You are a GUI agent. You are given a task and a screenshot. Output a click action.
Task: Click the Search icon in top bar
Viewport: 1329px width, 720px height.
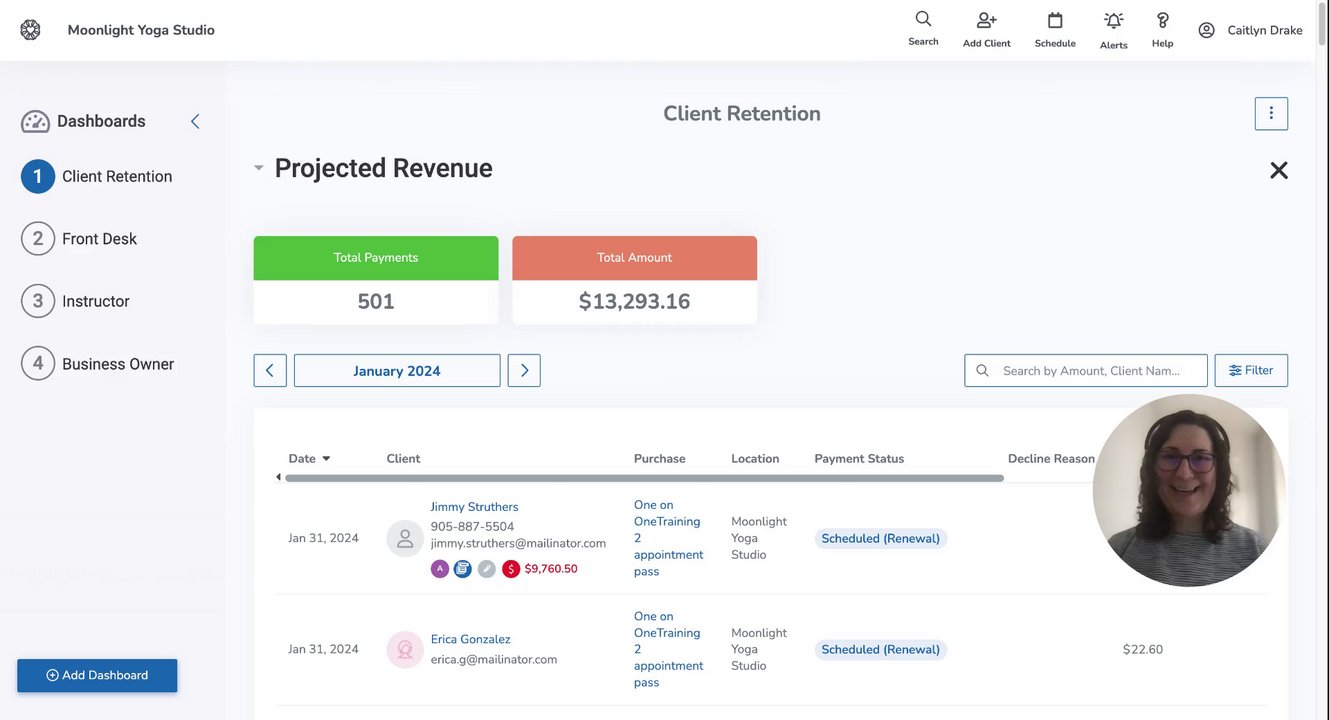point(923,19)
